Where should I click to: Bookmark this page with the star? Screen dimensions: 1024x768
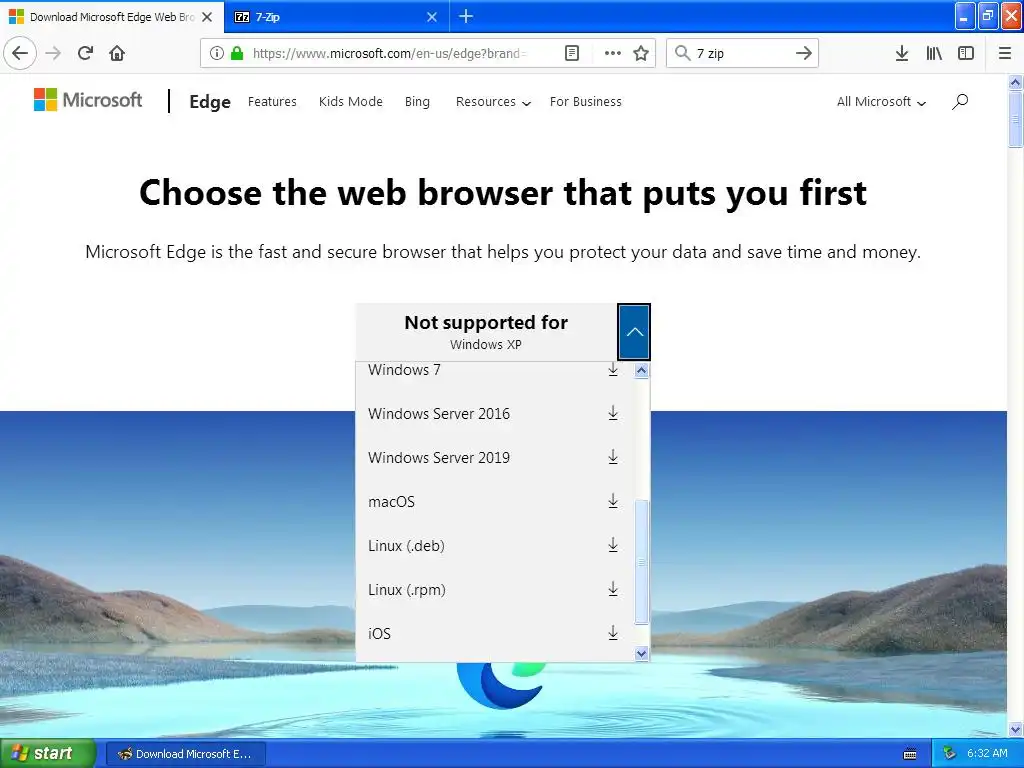click(641, 53)
